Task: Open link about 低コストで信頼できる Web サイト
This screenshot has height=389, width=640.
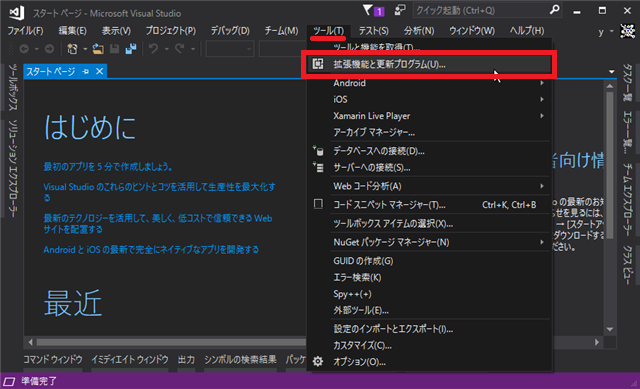Action: [x=158, y=224]
